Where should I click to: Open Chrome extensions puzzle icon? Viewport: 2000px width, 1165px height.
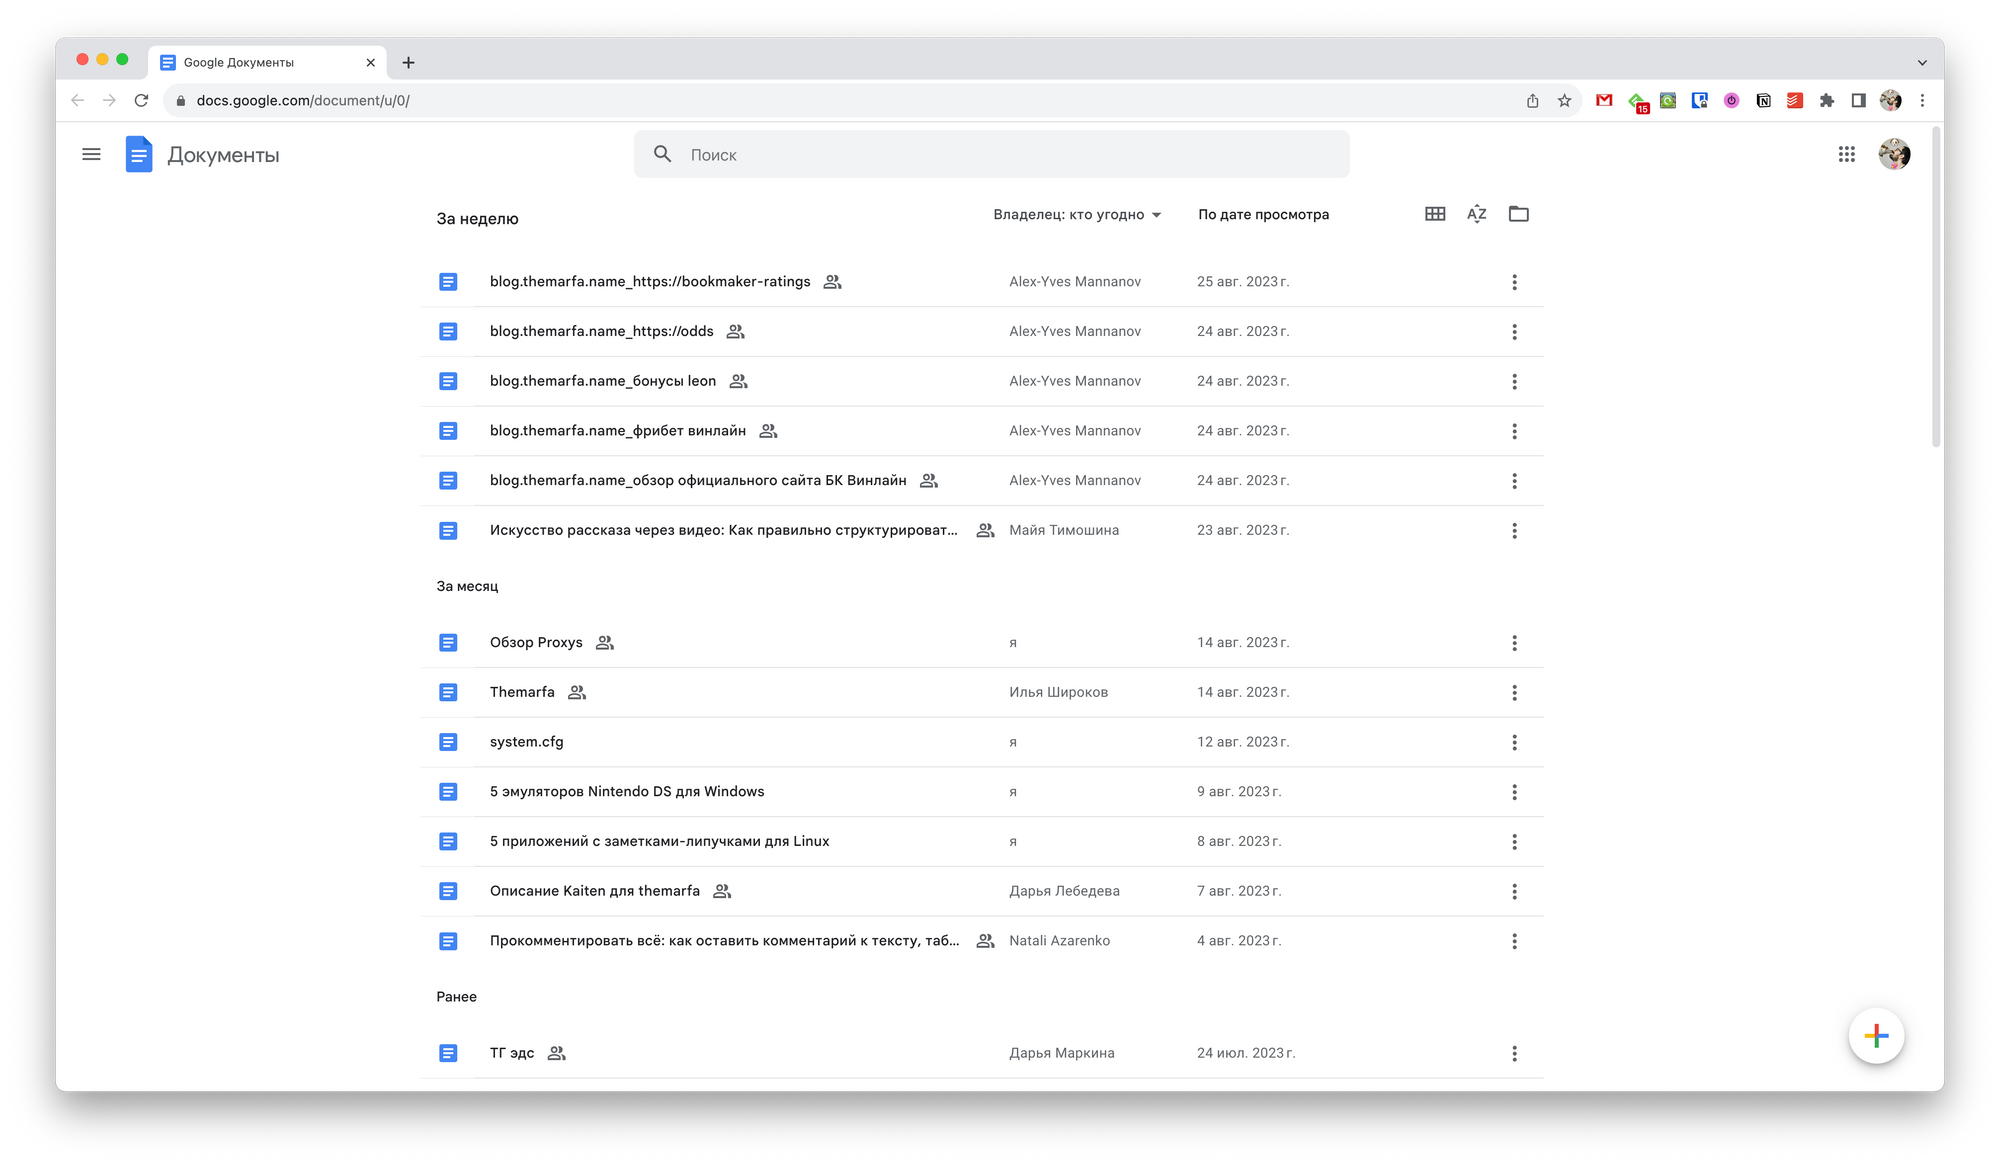1826,100
